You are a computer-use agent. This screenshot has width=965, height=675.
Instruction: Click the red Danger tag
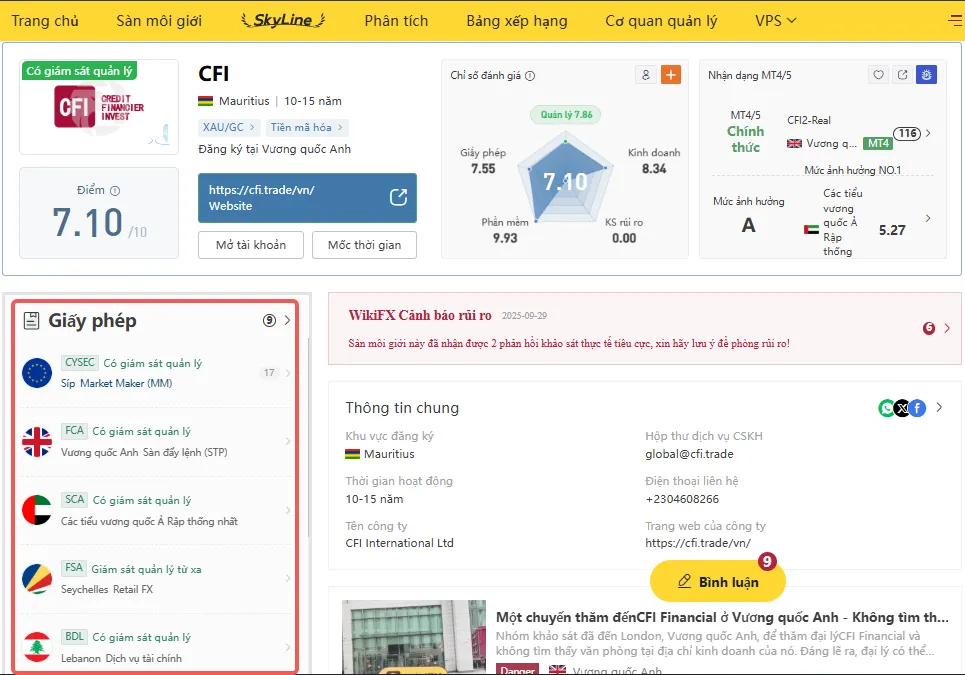click(517, 669)
